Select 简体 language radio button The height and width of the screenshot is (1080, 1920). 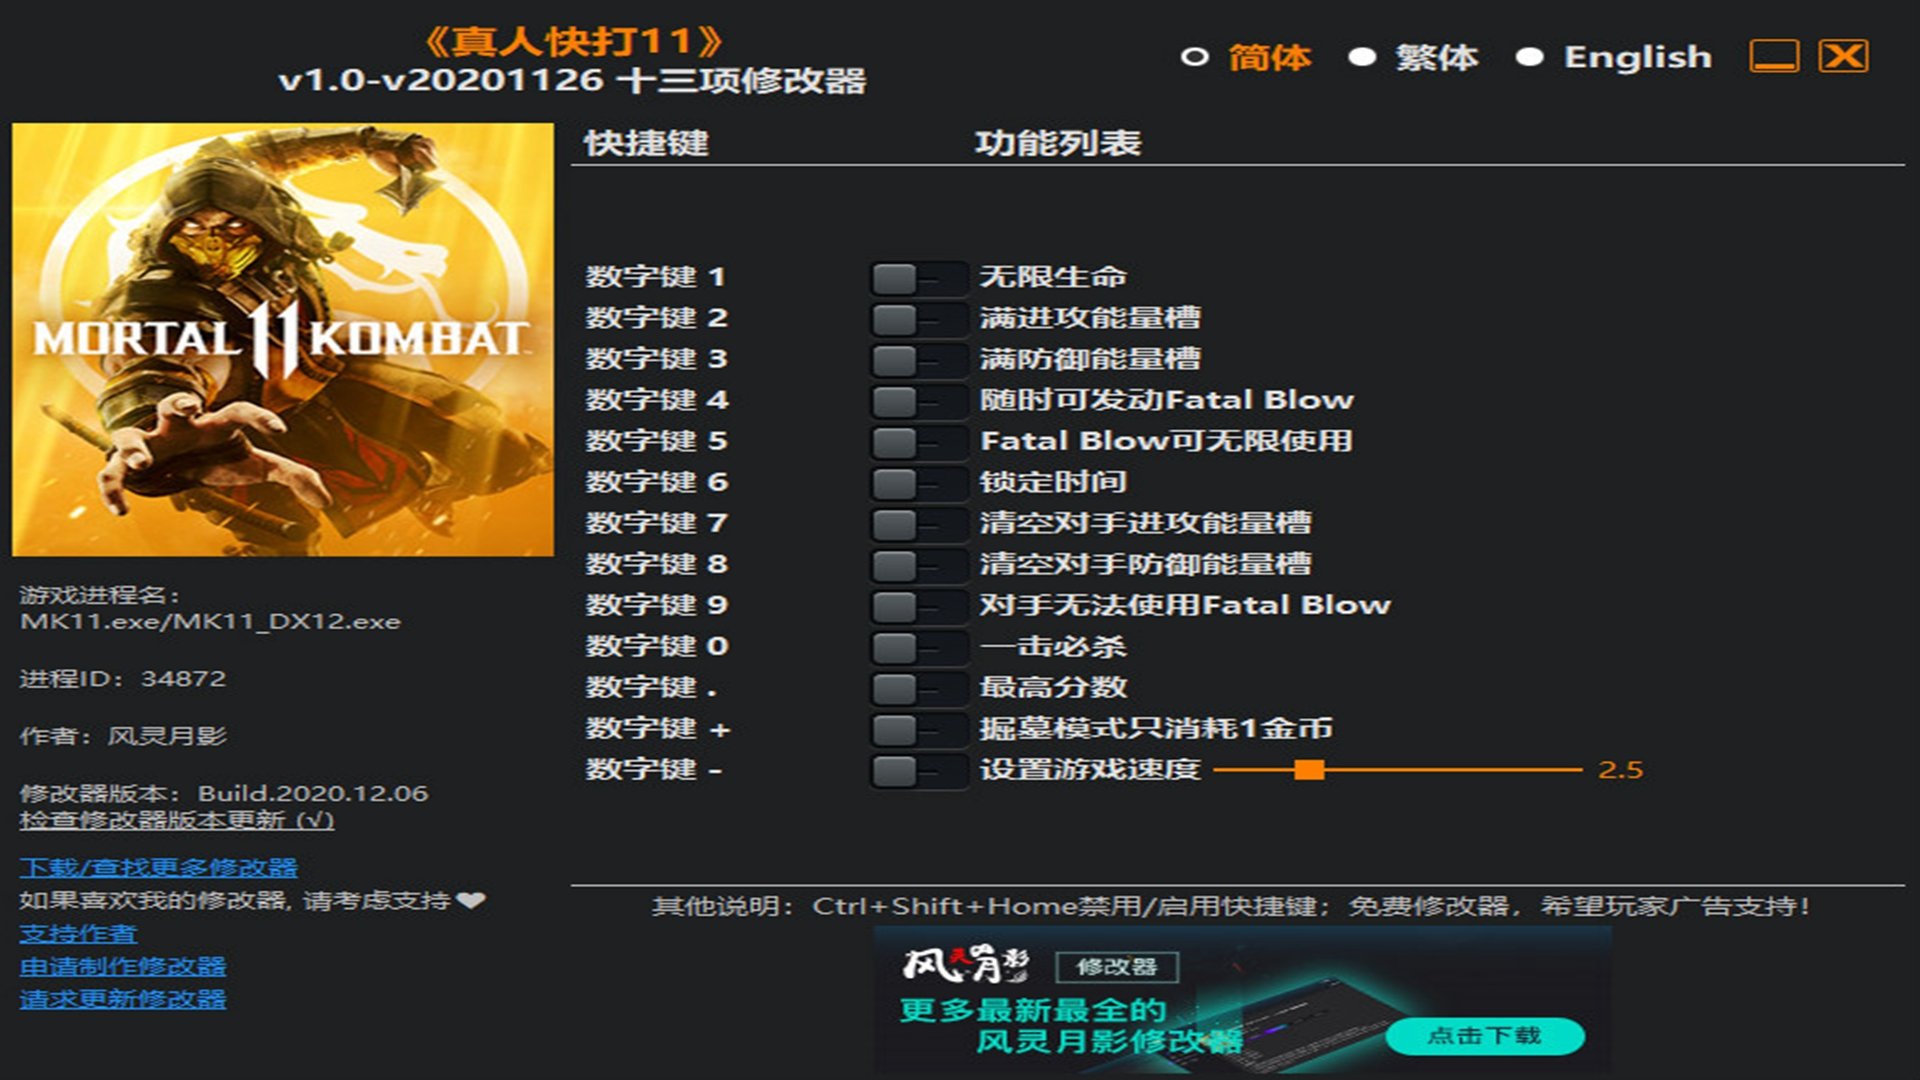tap(1194, 57)
